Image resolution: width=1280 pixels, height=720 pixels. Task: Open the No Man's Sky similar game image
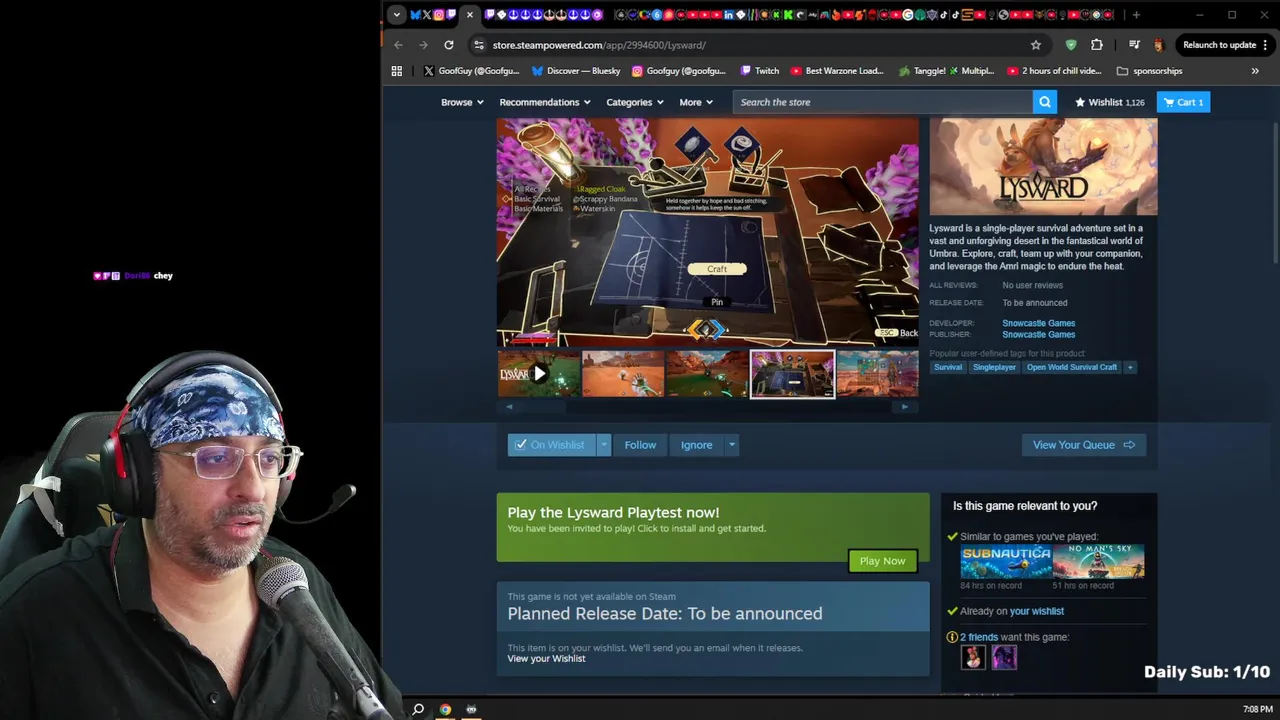[x=1098, y=562]
